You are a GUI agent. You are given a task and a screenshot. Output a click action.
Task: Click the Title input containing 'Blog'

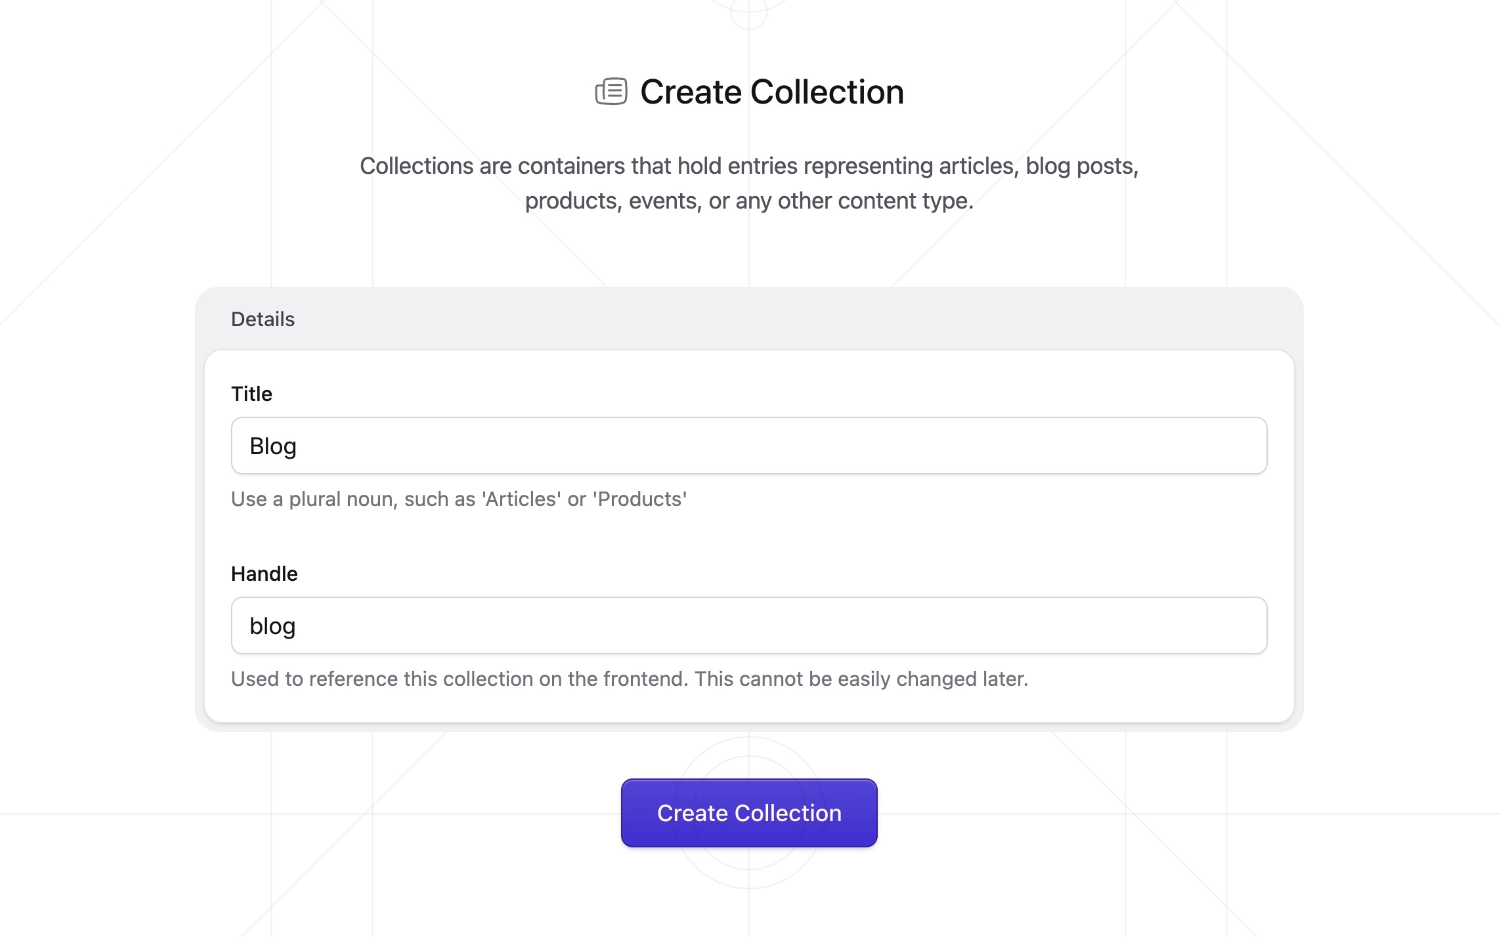pos(749,445)
